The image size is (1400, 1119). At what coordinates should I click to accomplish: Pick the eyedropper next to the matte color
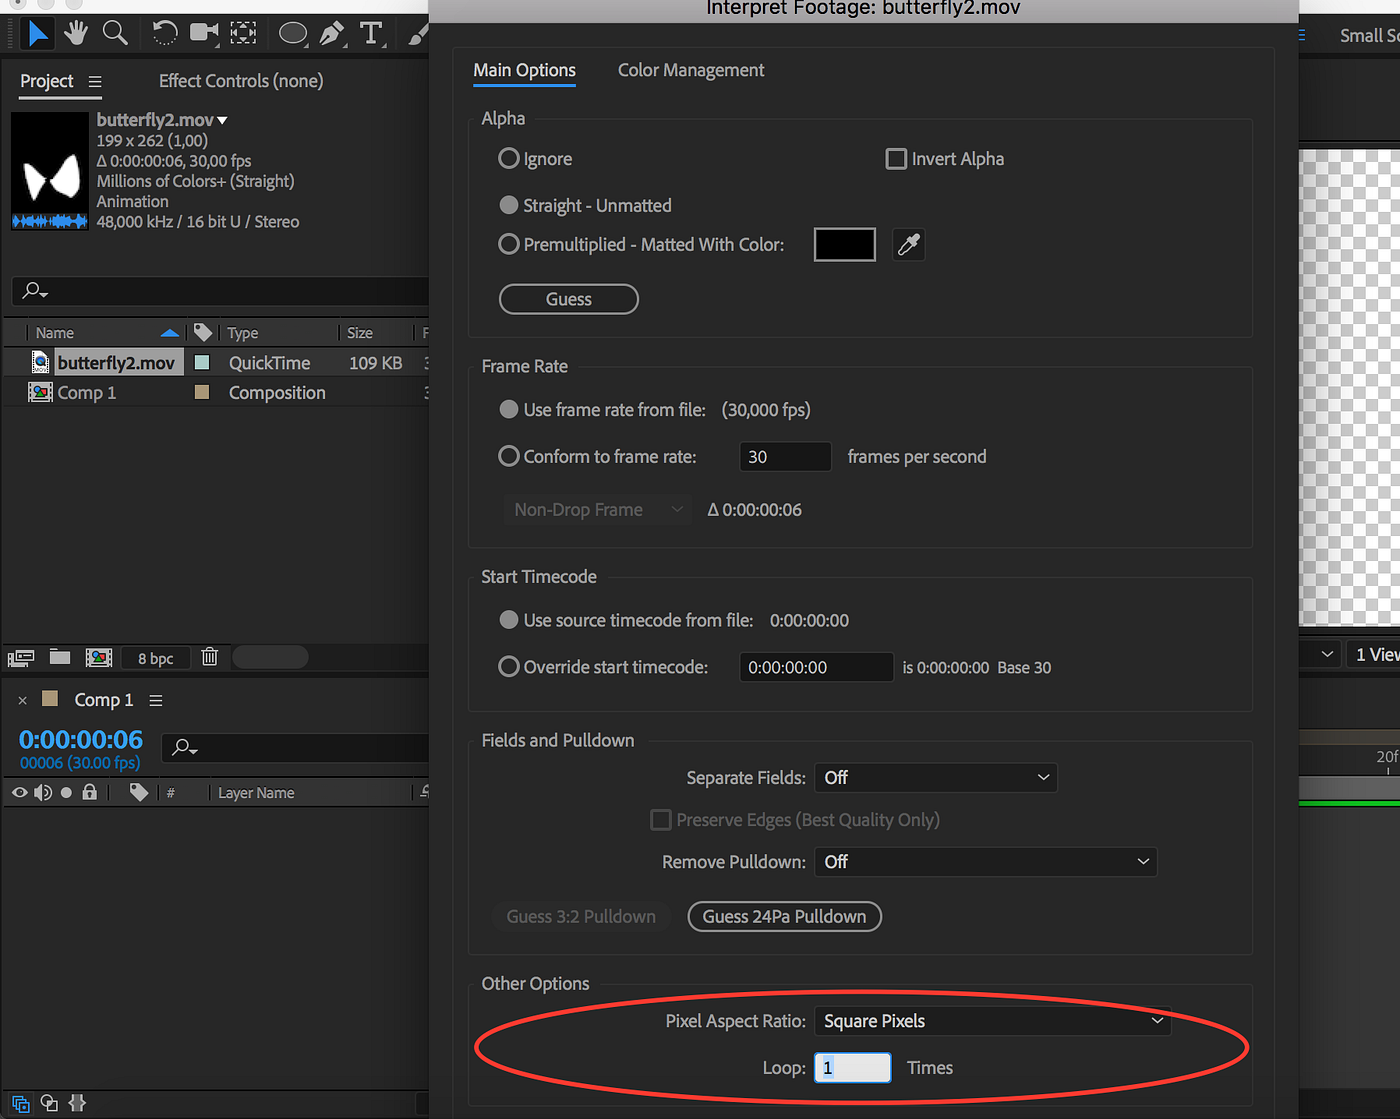[908, 244]
